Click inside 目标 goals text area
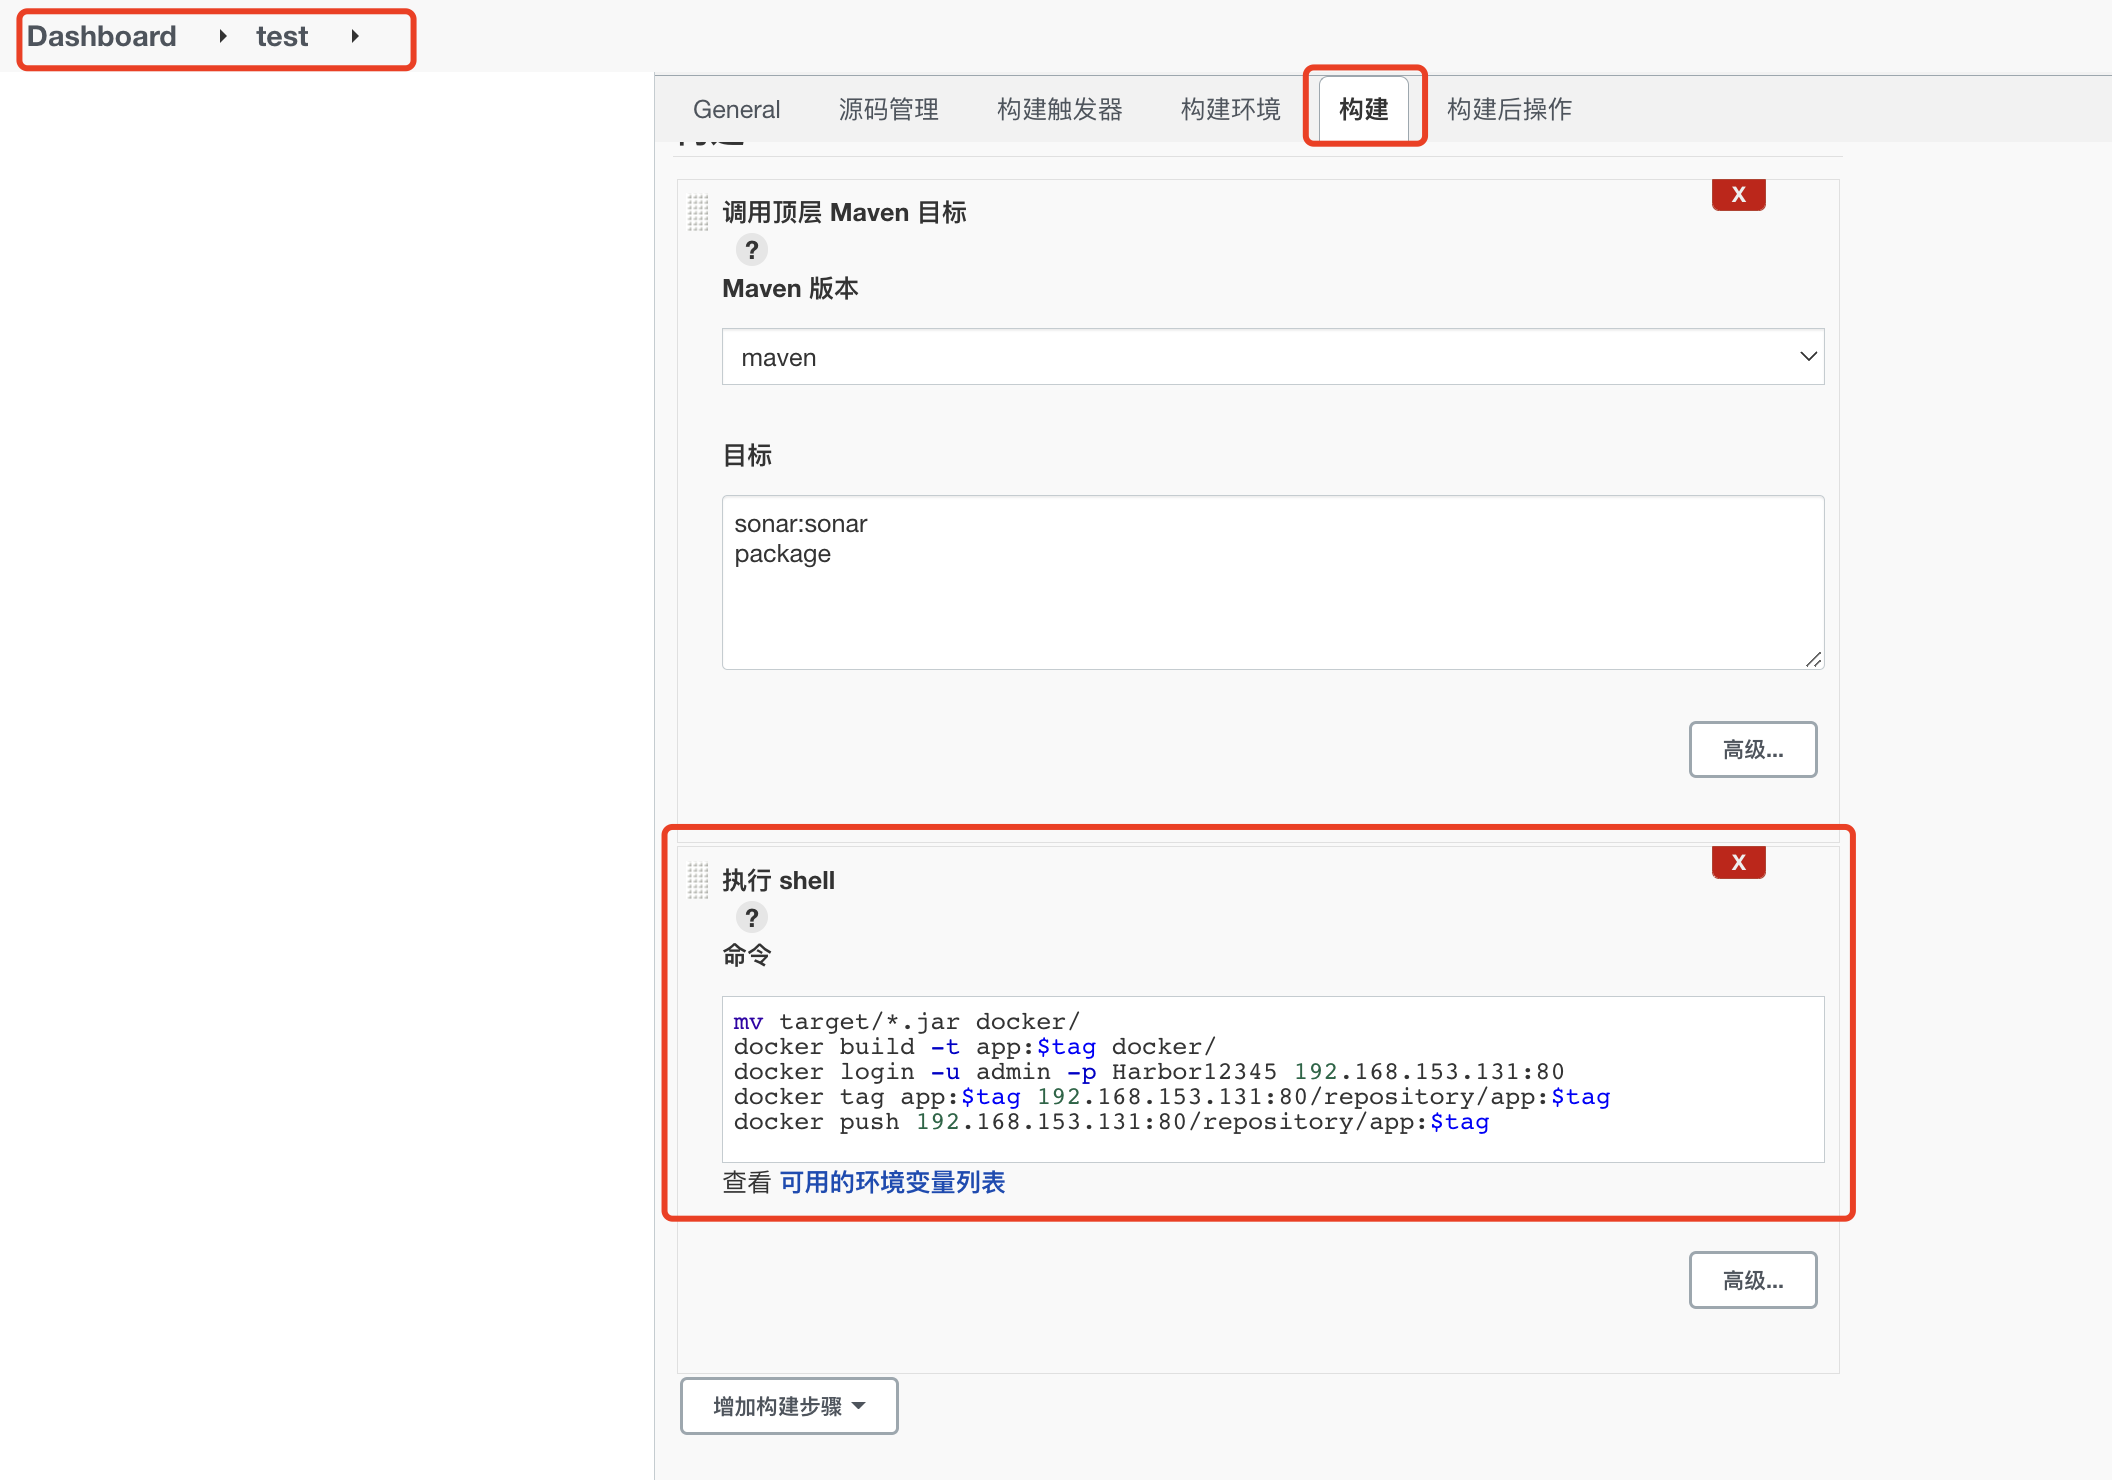 1272,600
